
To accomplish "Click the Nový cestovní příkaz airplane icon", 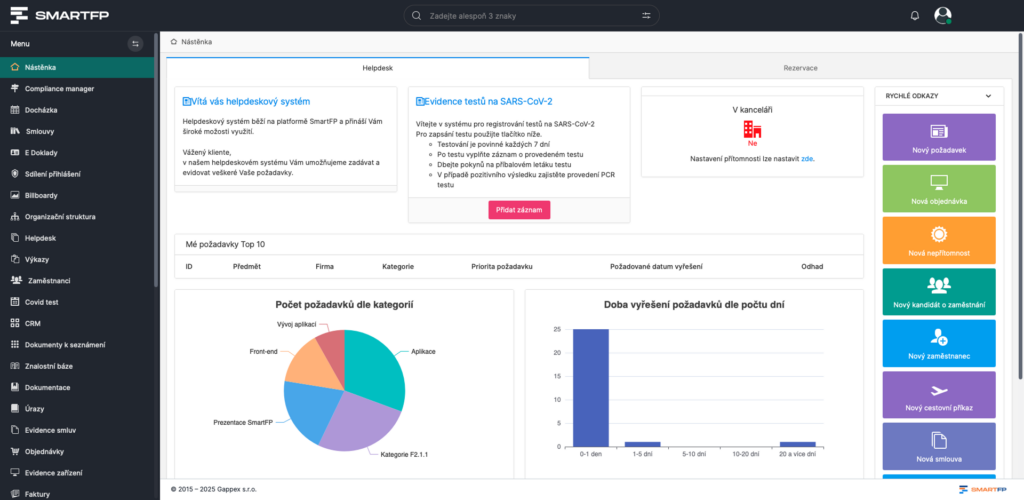I will click(938, 389).
